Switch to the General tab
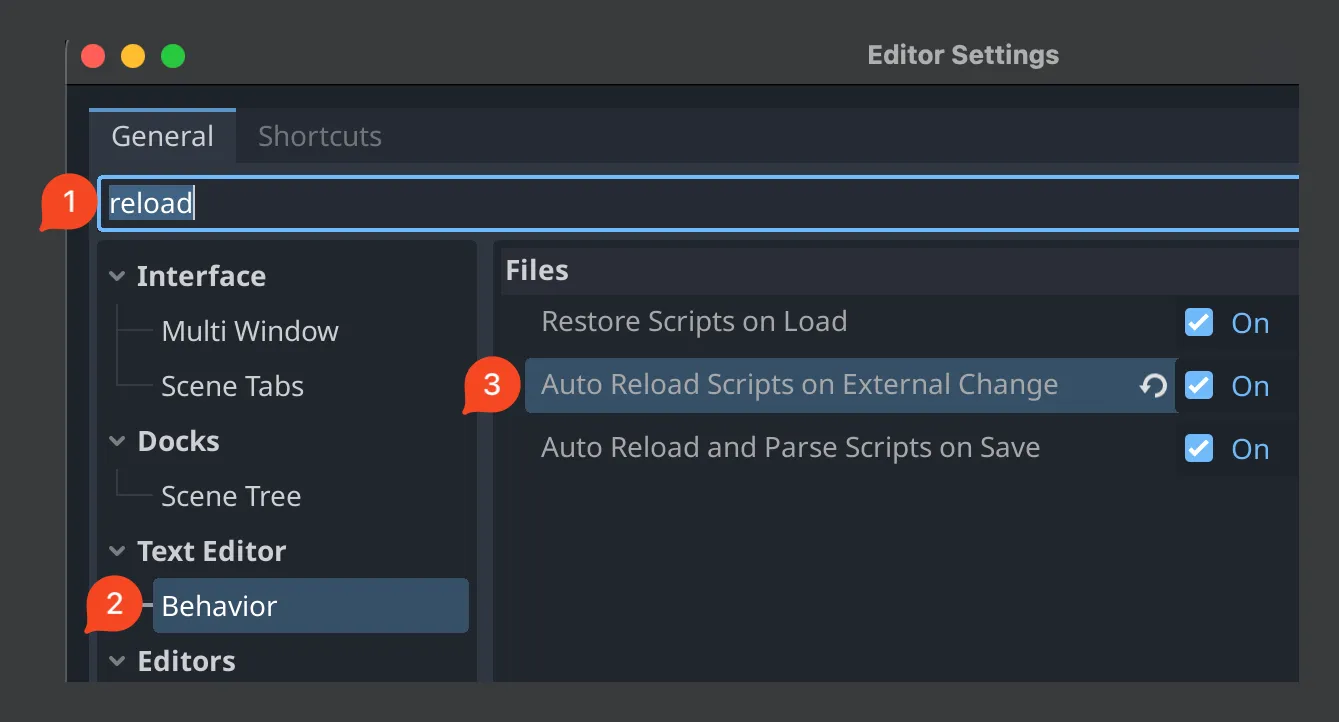Screen dimensions: 1339x722 click(162, 136)
